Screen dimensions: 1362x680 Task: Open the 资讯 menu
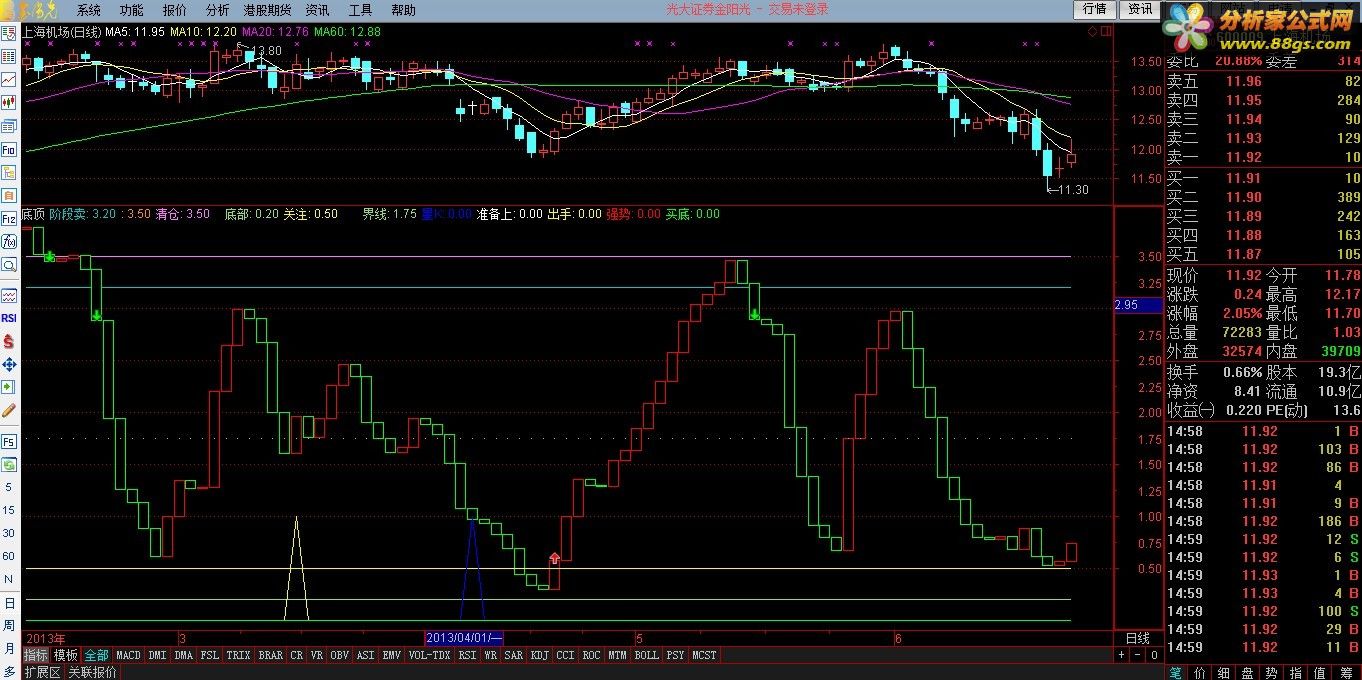[318, 10]
